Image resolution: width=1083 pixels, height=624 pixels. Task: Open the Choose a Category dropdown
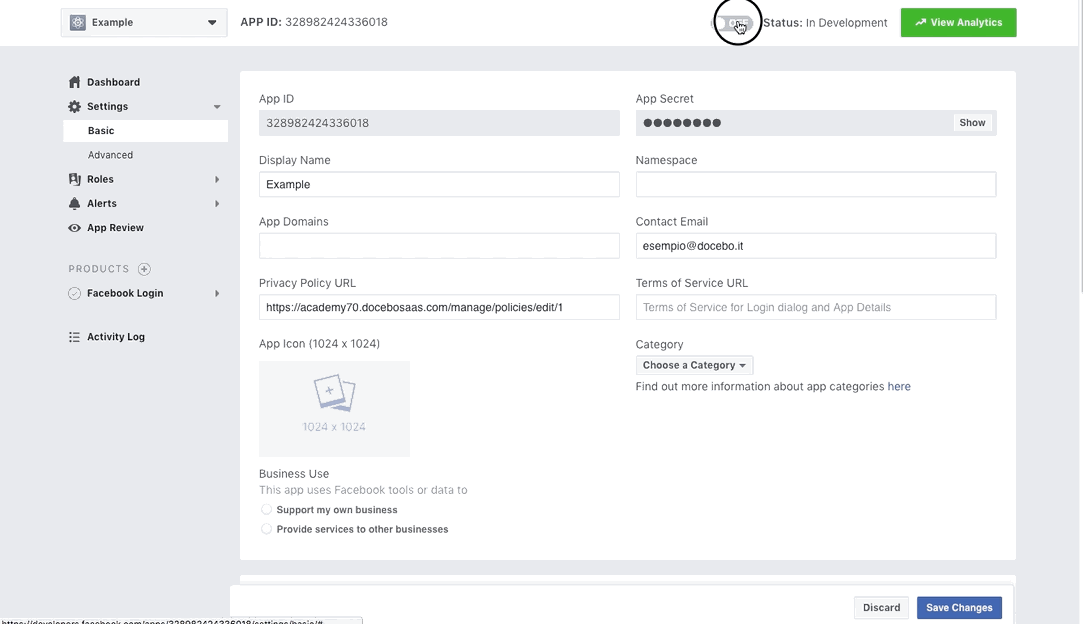pyautogui.click(x=694, y=365)
